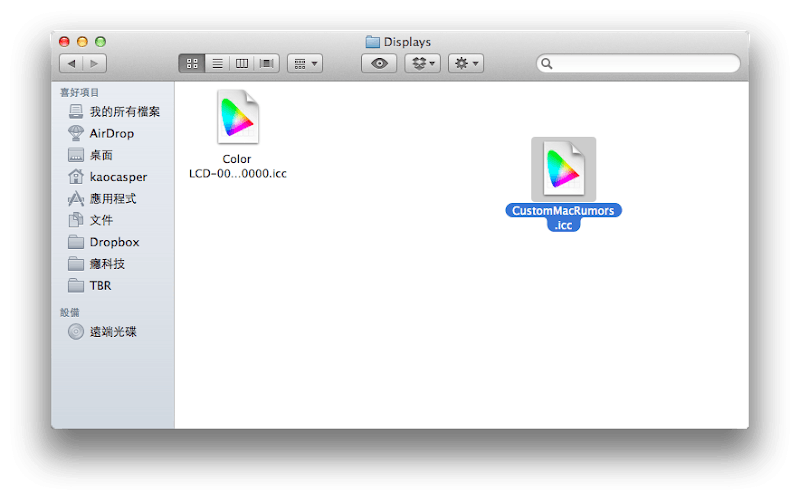Click the Dropbox folder icon in sidebar

[76, 242]
